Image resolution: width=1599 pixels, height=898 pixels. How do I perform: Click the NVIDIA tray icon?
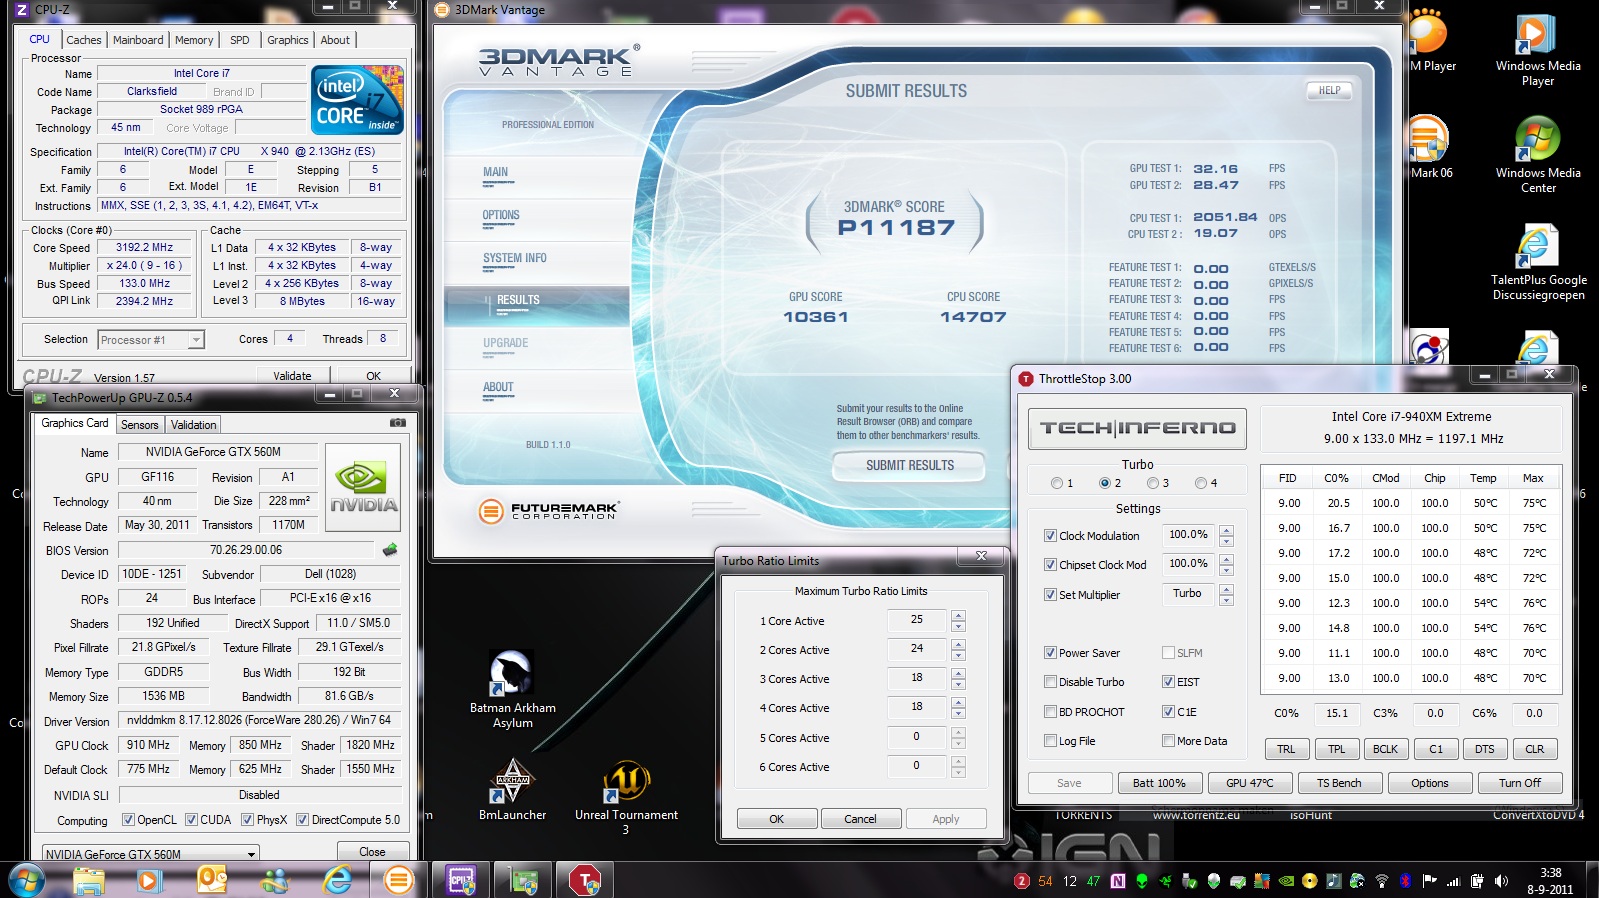point(1286,881)
